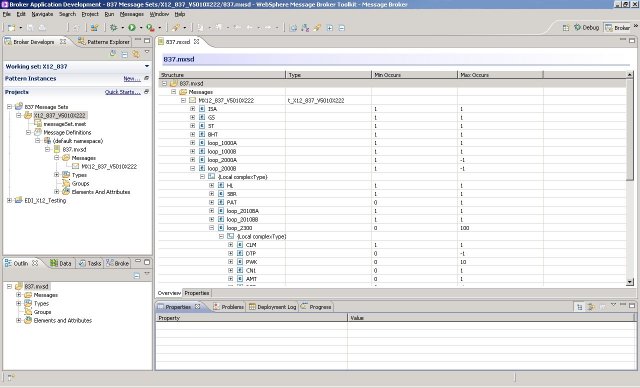The width and height of the screenshot is (640, 388).
Task: Click the collapse-all minus toolbar icon
Action: click(x=342, y=28)
